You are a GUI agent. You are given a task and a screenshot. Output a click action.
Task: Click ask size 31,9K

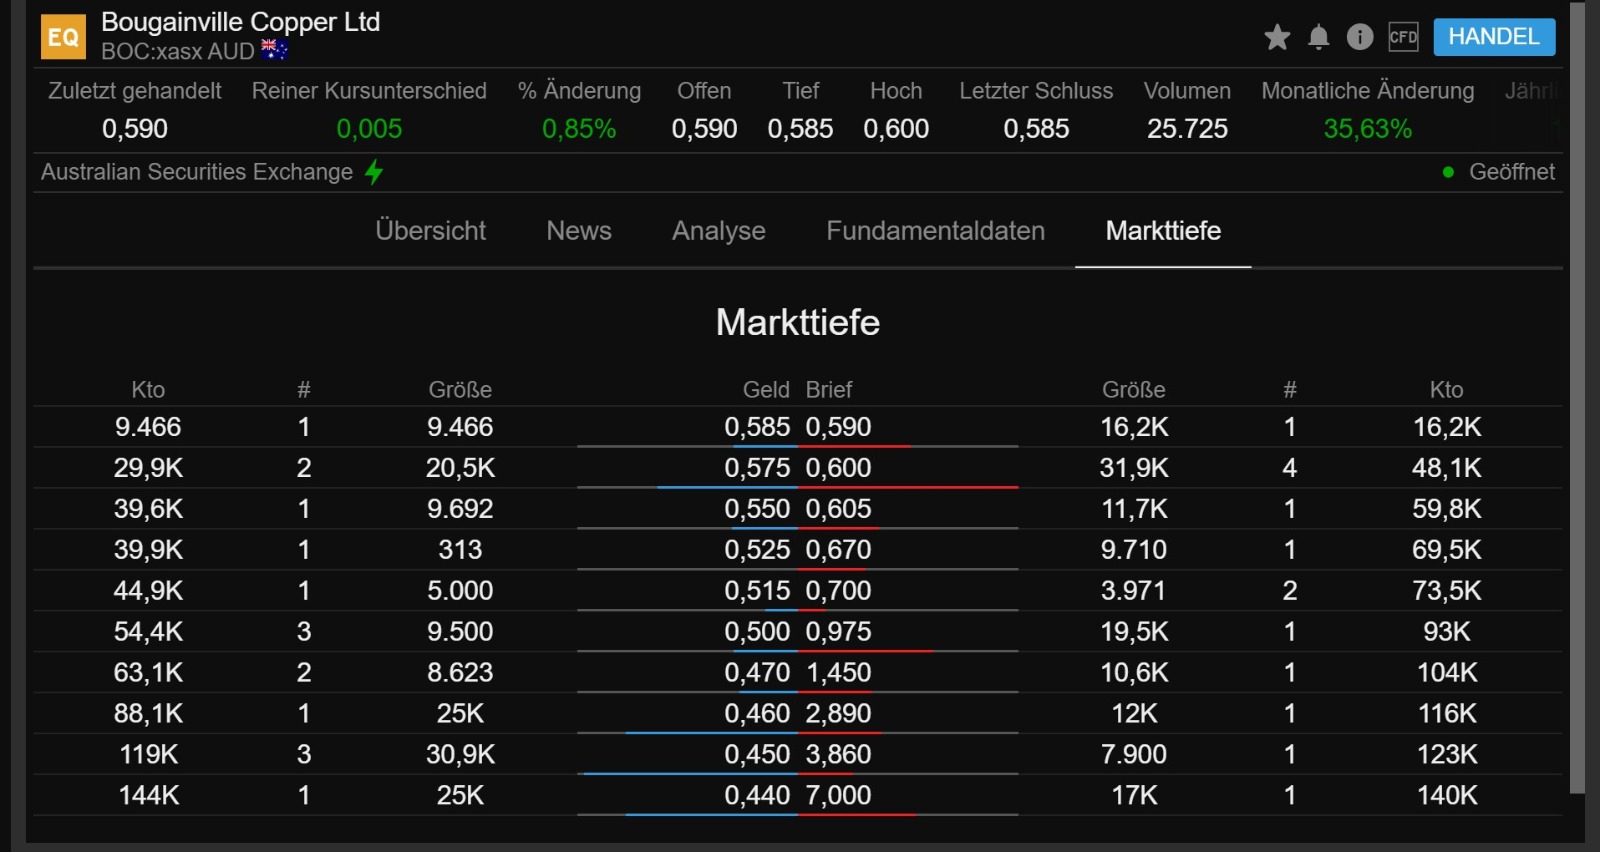(1134, 468)
